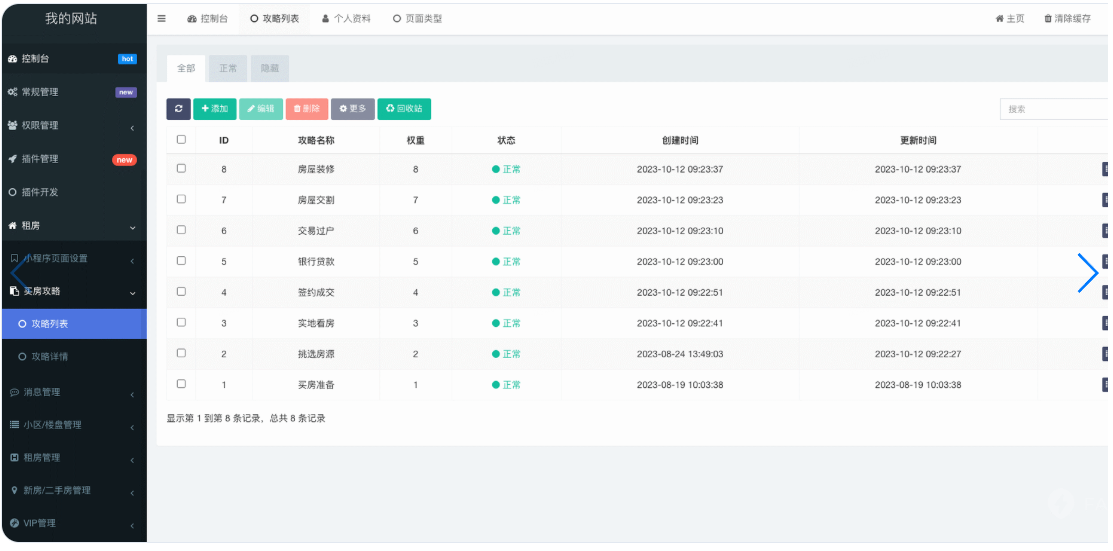Viewport: 1113px width, 551px height.
Task: Open the 更多 dropdown button
Action: (x=352, y=108)
